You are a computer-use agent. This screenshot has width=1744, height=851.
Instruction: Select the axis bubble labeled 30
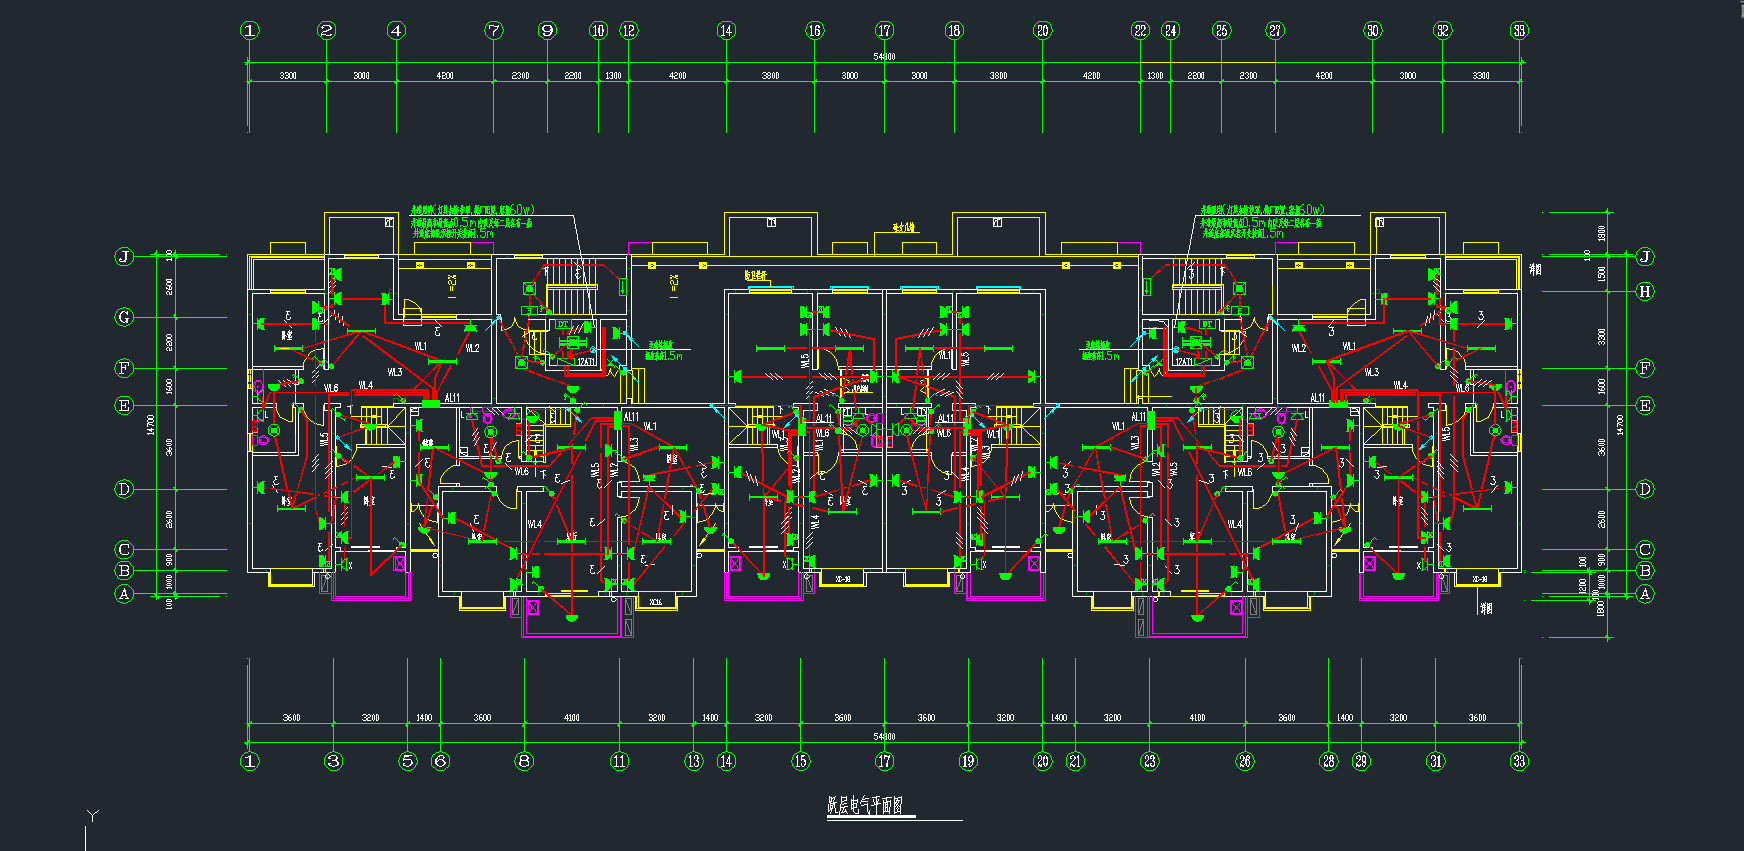point(1372,30)
